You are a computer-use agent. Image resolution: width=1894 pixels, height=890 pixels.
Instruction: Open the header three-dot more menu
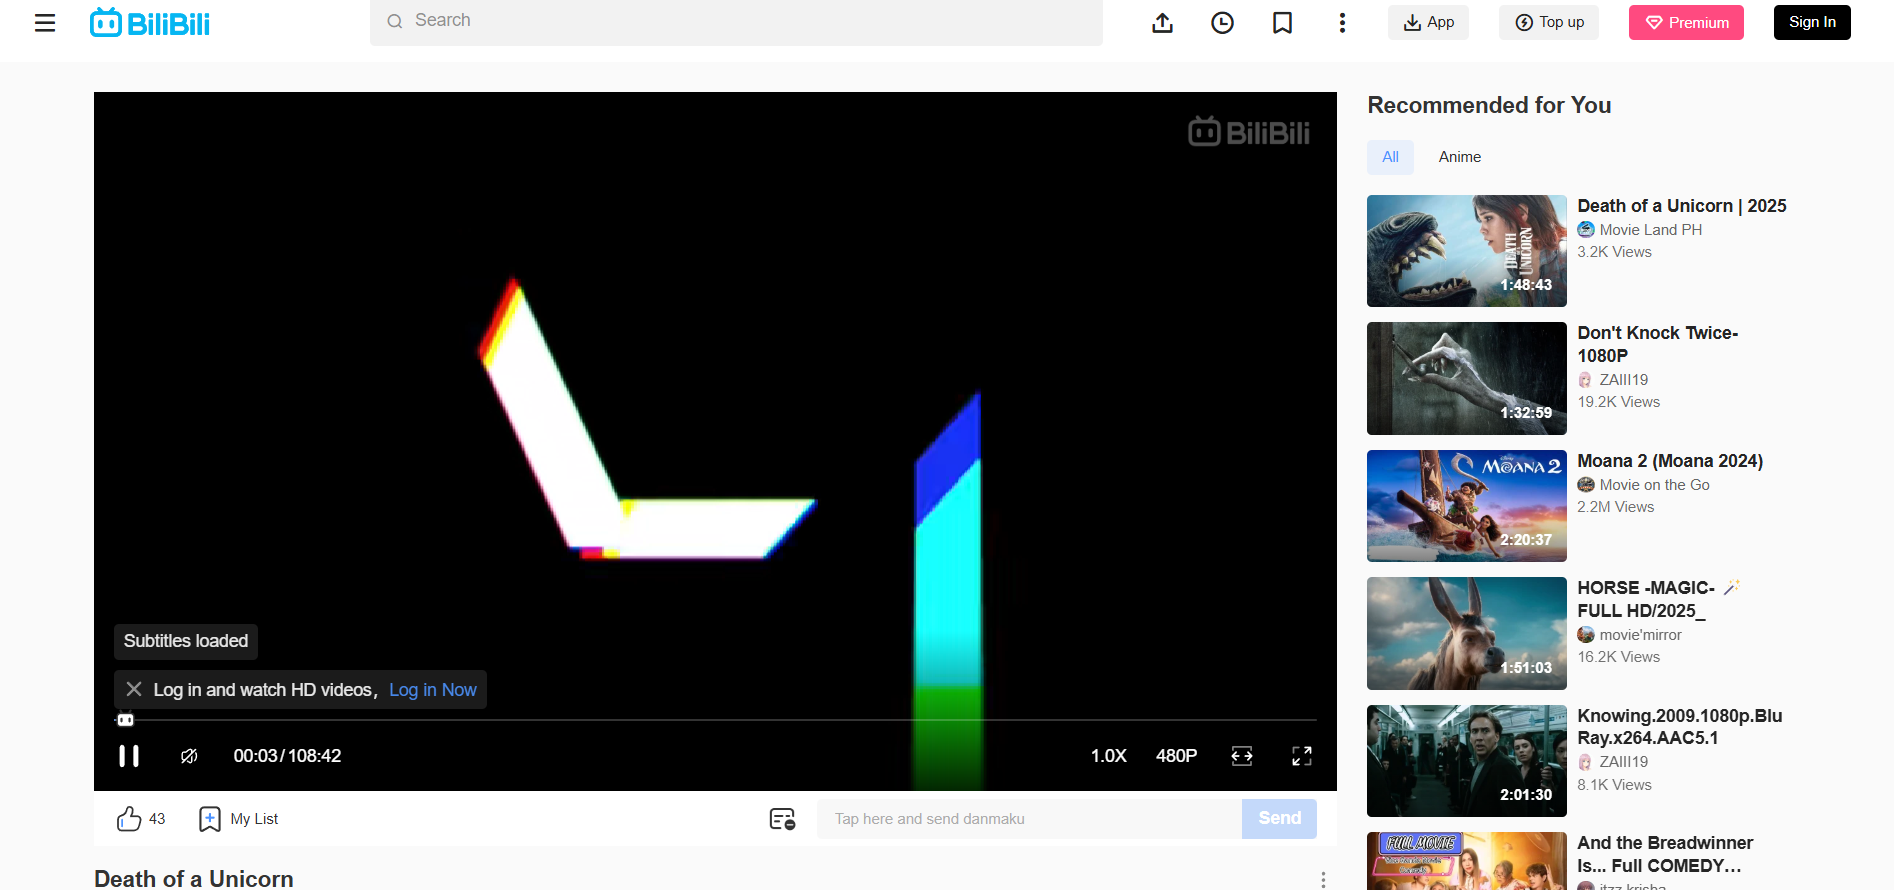click(1342, 23)
